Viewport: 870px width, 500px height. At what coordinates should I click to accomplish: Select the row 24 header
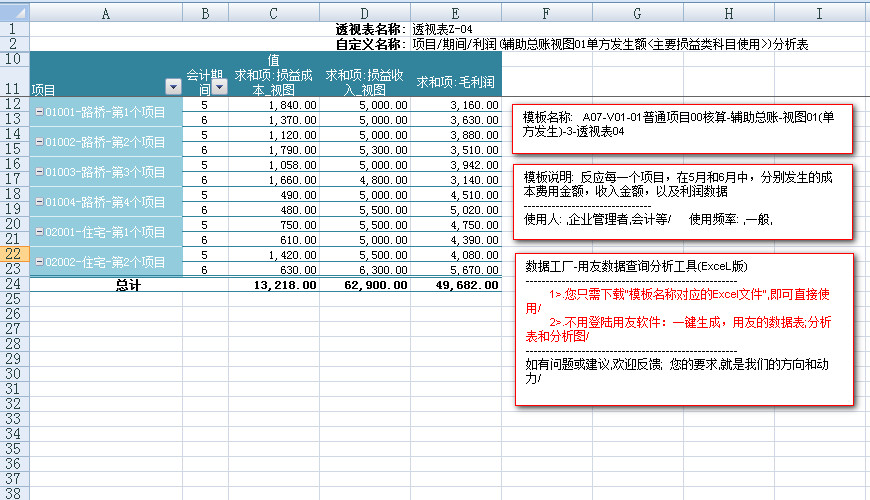tap(15, 284)
